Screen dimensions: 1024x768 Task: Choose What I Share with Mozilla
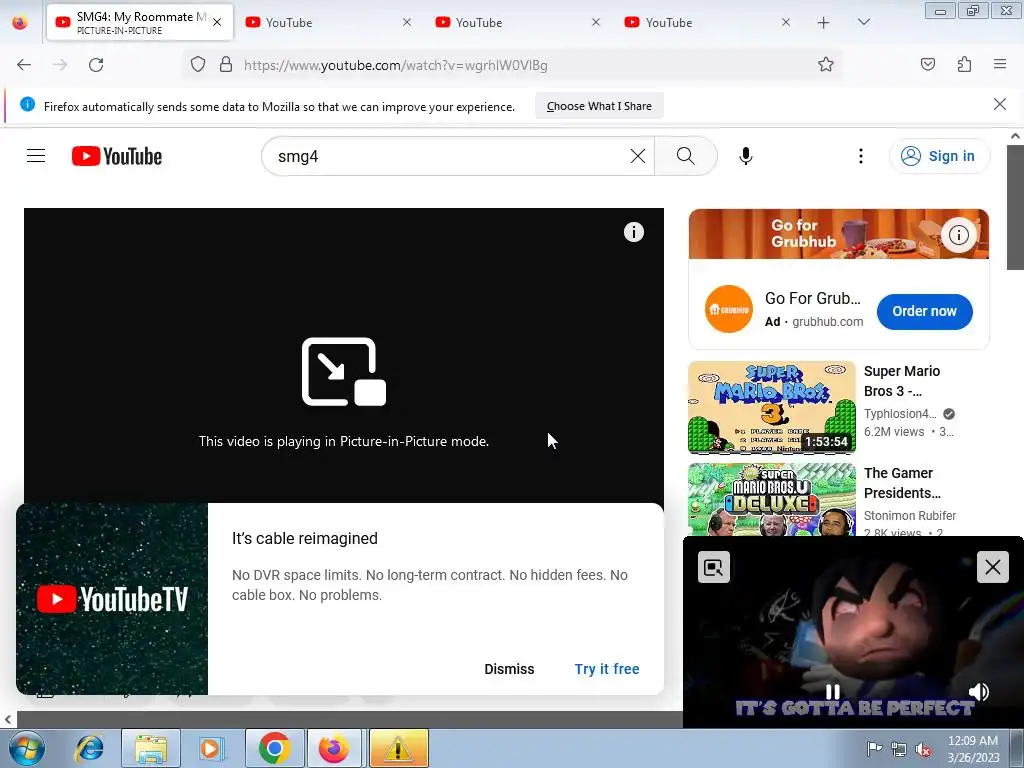pos(599,106)
